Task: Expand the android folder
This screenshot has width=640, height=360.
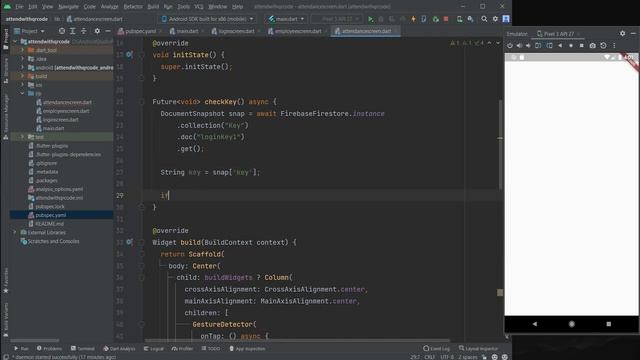Action: coord(23,67)
